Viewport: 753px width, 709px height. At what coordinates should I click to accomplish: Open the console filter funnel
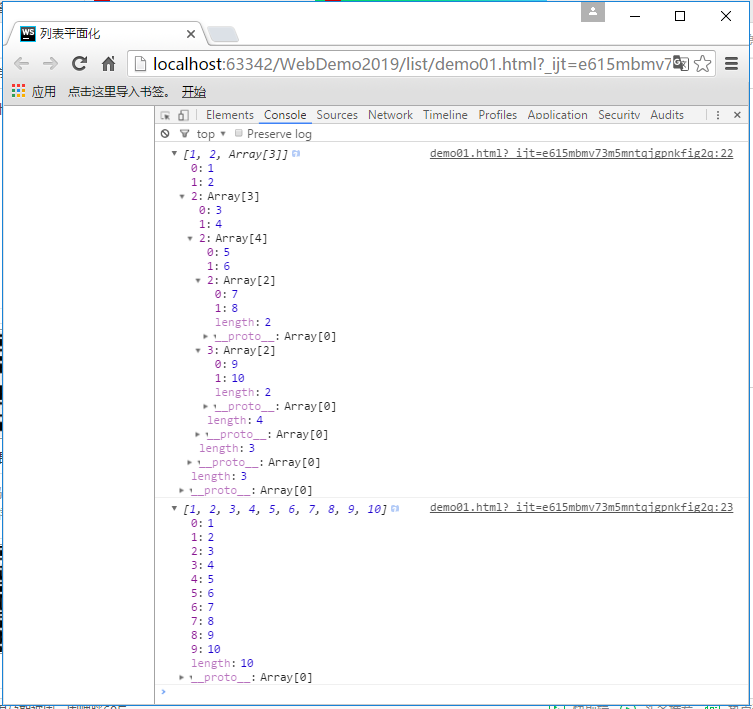coord(184,134)
